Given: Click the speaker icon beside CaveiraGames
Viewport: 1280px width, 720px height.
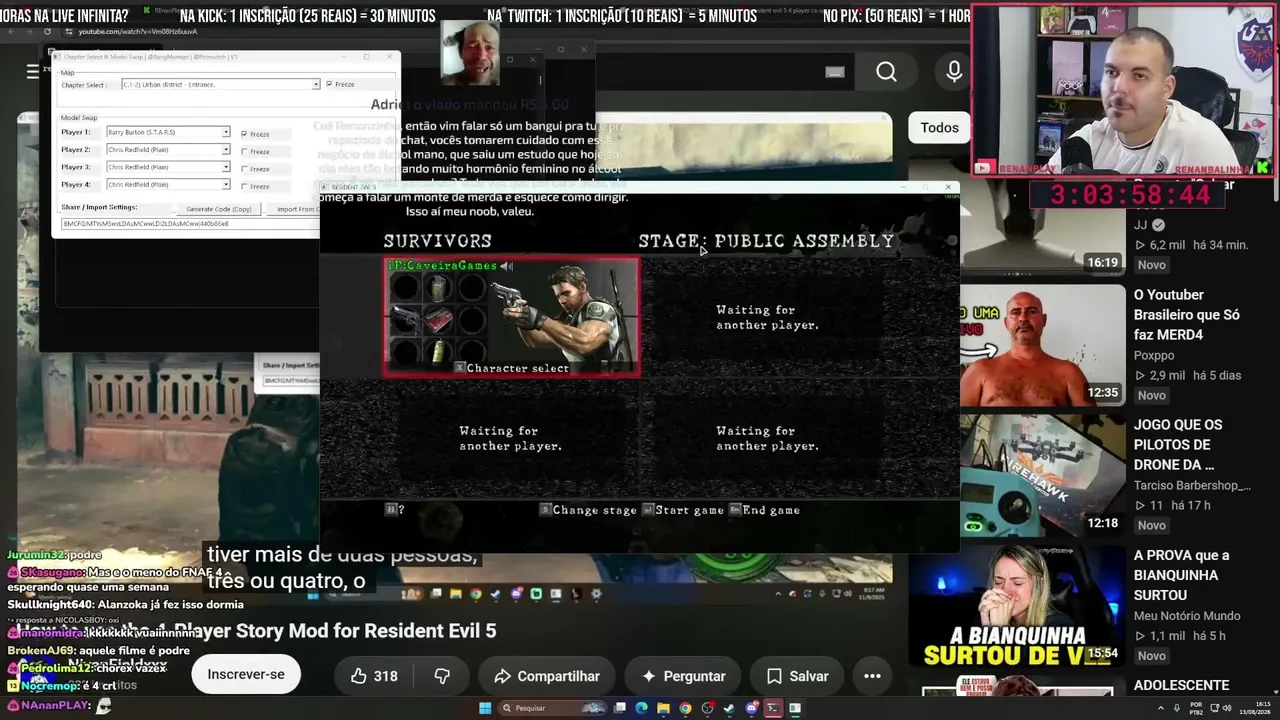Looking at the screenshot, I should [507, 266].
